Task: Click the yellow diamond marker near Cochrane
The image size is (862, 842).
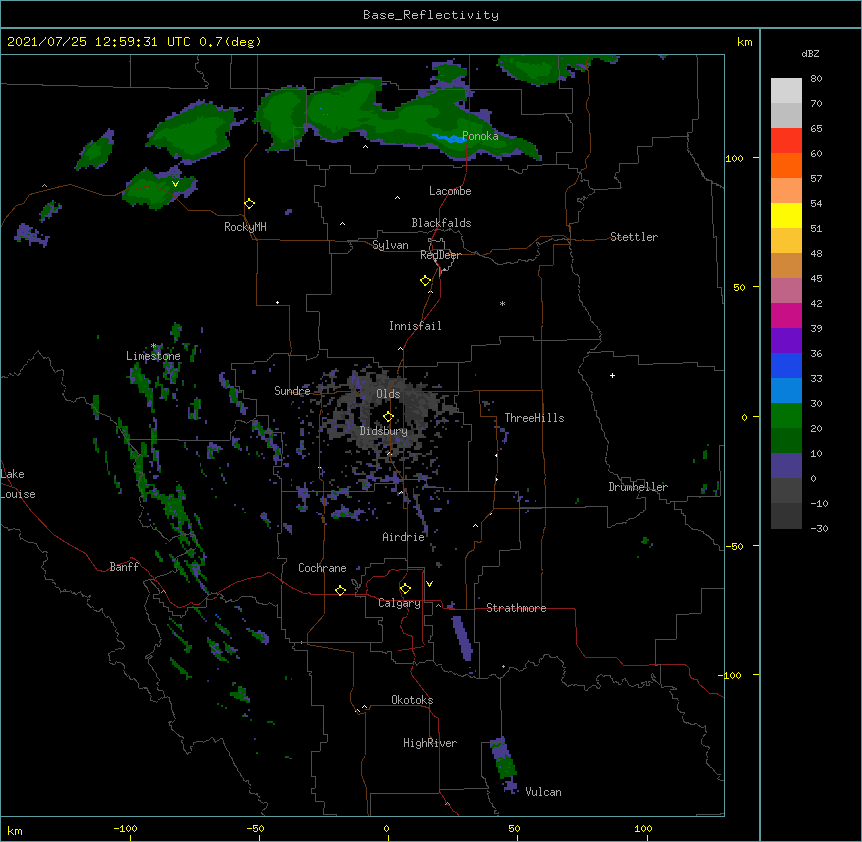Action: [x=340, y=590]
